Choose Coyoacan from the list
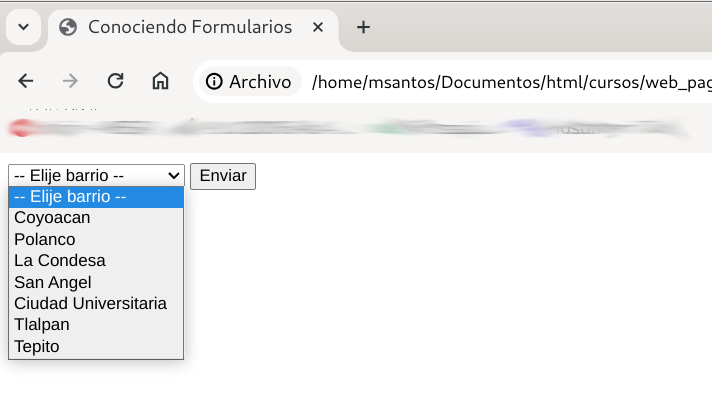Screen dimensions: 712x408 click(x=96, y=218)
